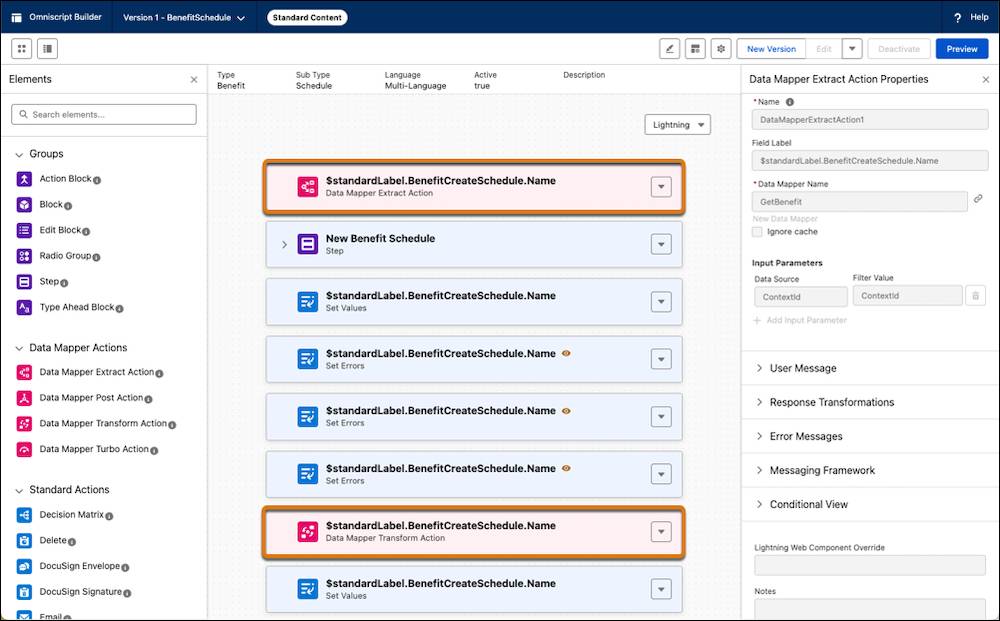Collapse the Data Mapper Actions section
1000x621 pixels.
click(19, 348)
